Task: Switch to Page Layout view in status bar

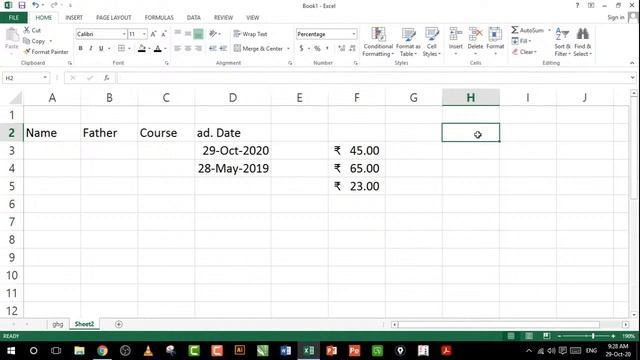Action: coord(529,336)
